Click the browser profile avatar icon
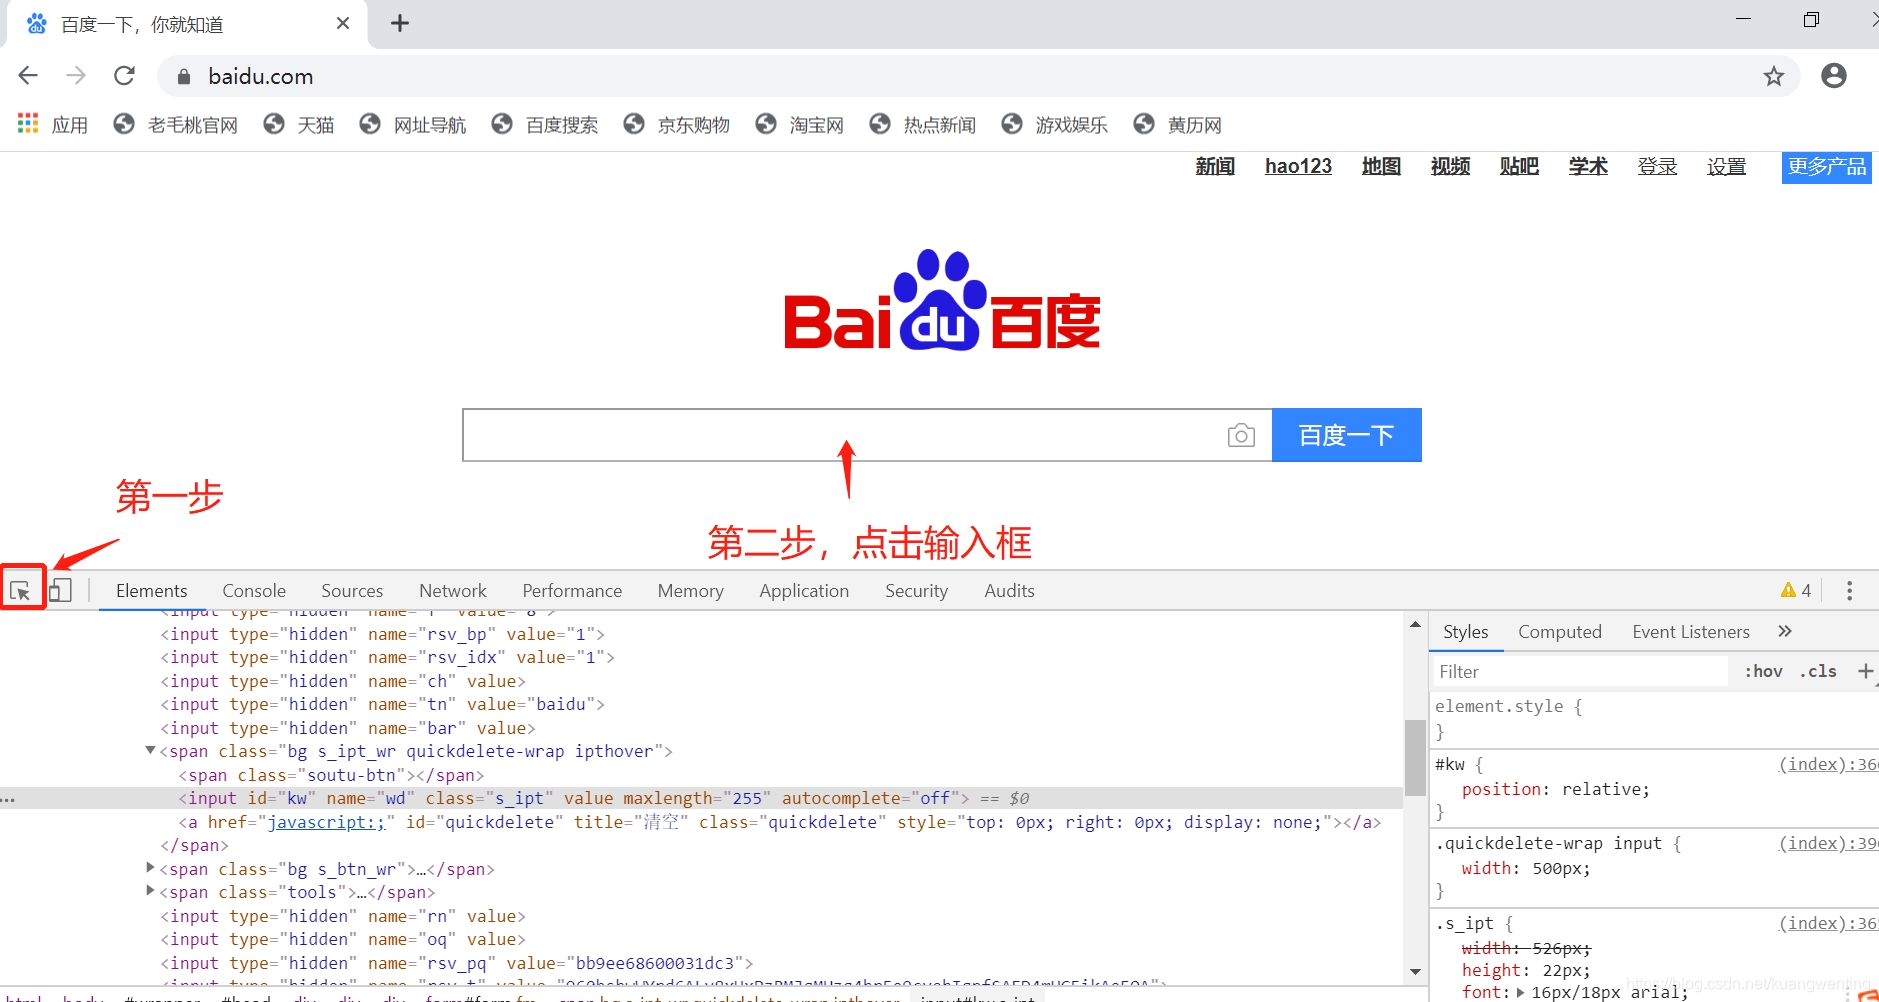The height and width of the screenshot is (1002, 1879). (1834, 76)
